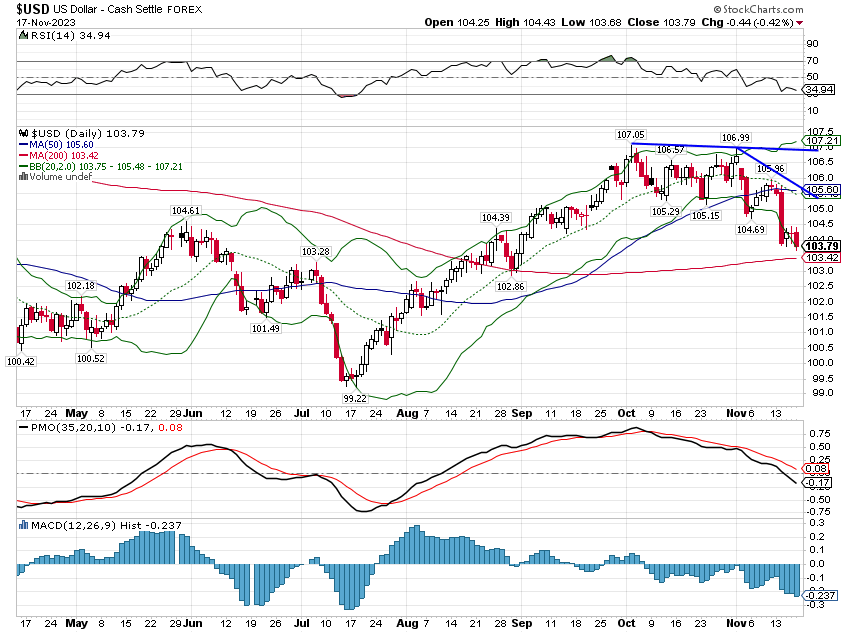Select the blue MA(50) legend line swatch
The image size is (850, 633).
click(x=24, y=144)
